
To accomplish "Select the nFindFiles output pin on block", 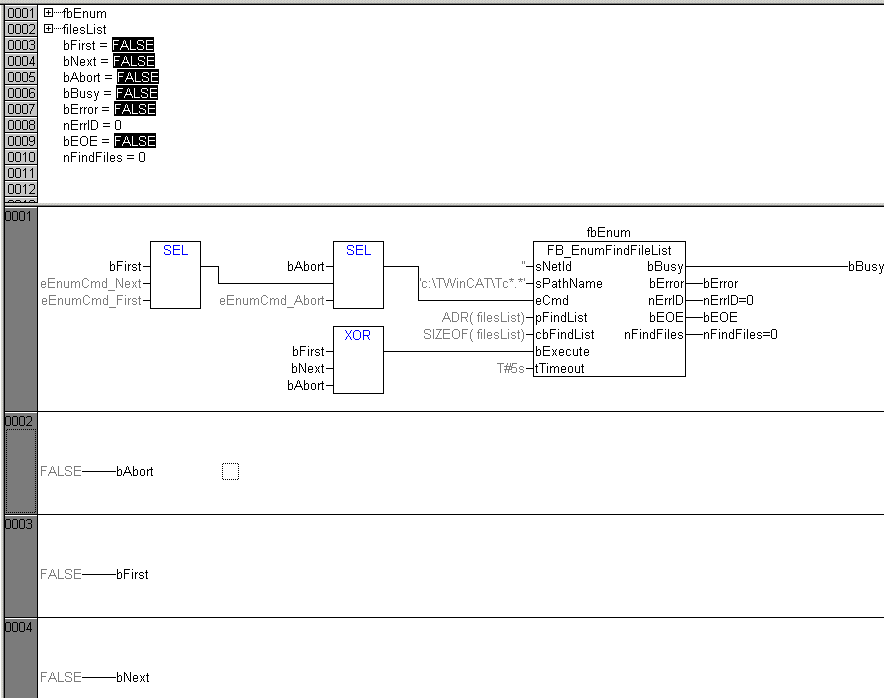I will click(x=654, y=334).
